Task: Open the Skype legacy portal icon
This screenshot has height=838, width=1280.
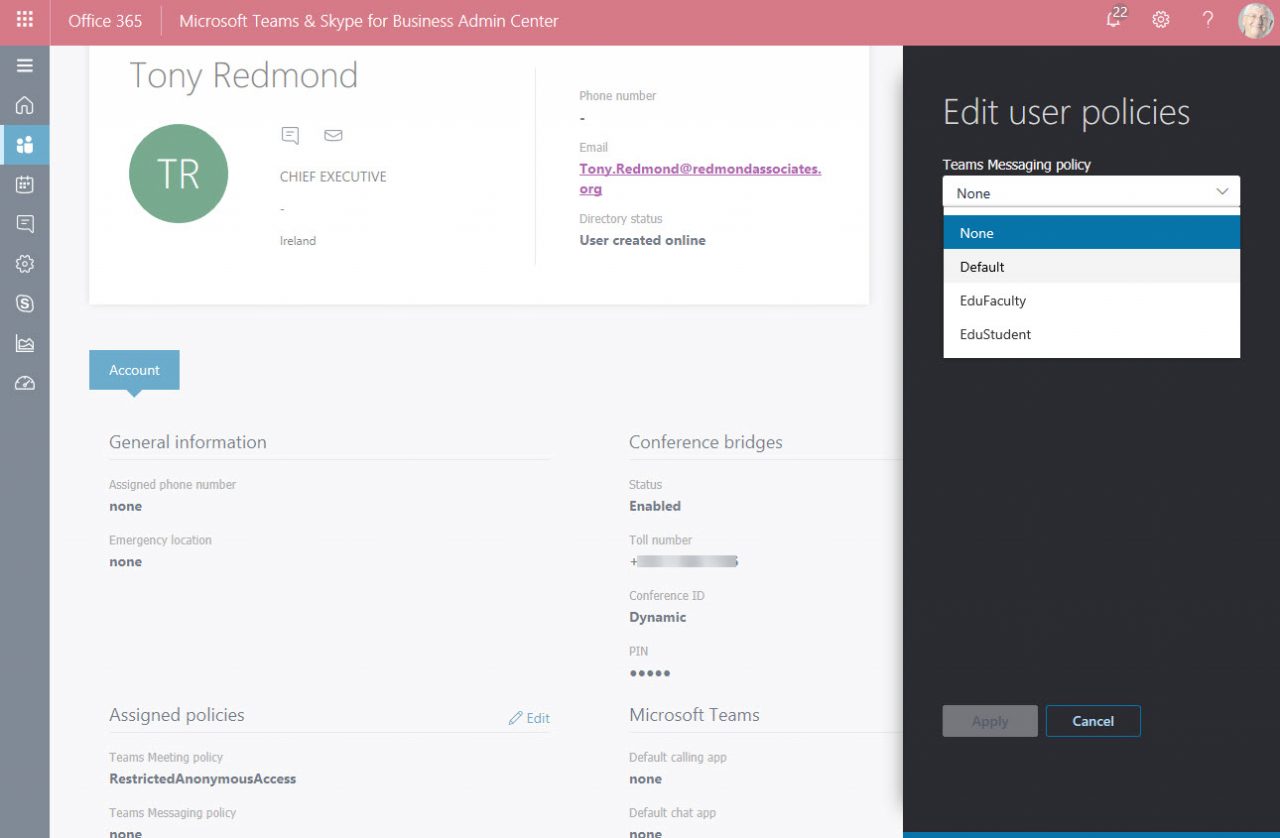Action: pos(25,304)
